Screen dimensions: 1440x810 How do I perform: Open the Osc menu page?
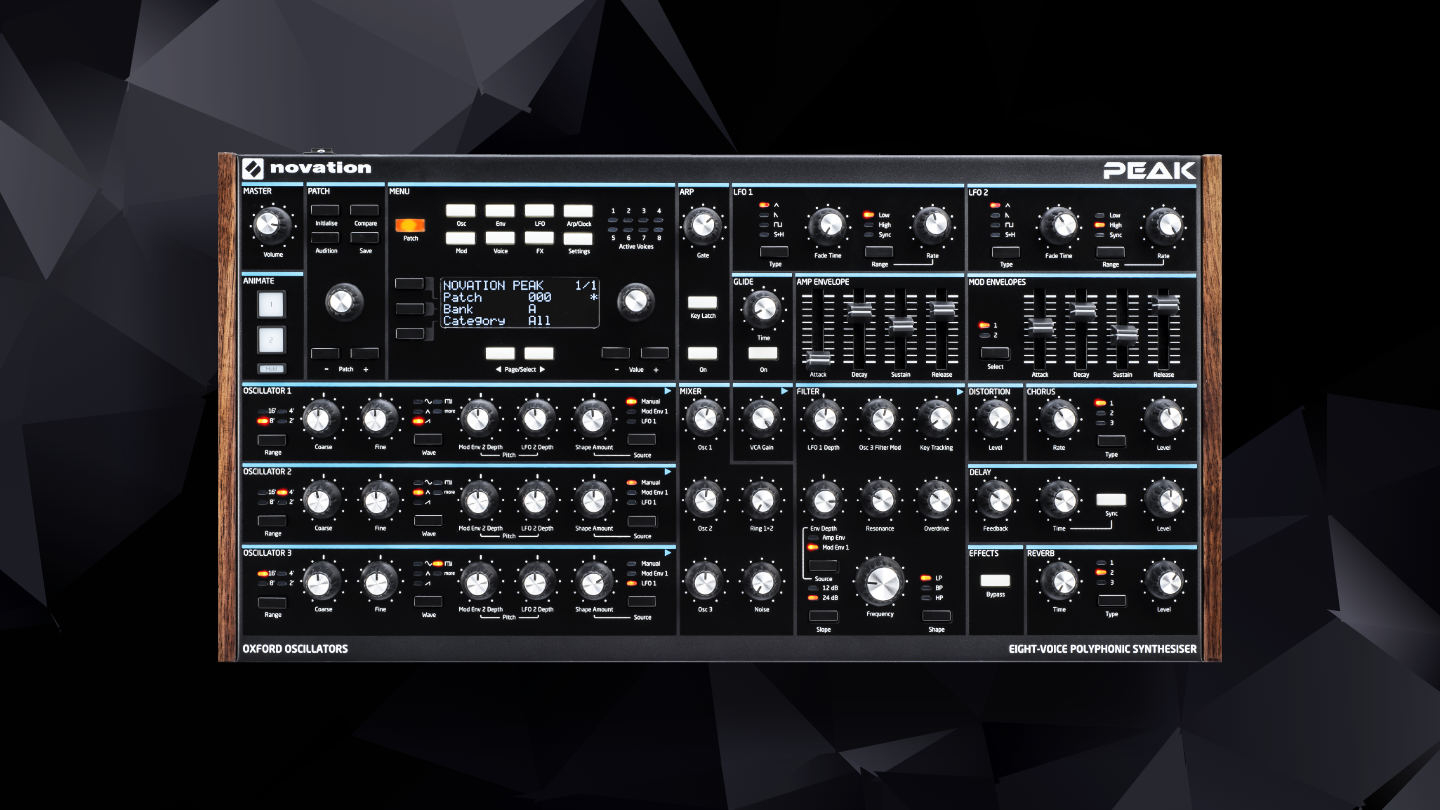(x=461, y=211)
